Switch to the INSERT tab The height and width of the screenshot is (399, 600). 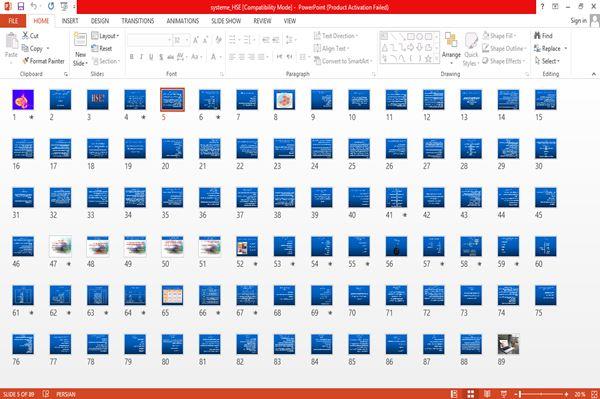pyautogui.click(x=70, y=21)
